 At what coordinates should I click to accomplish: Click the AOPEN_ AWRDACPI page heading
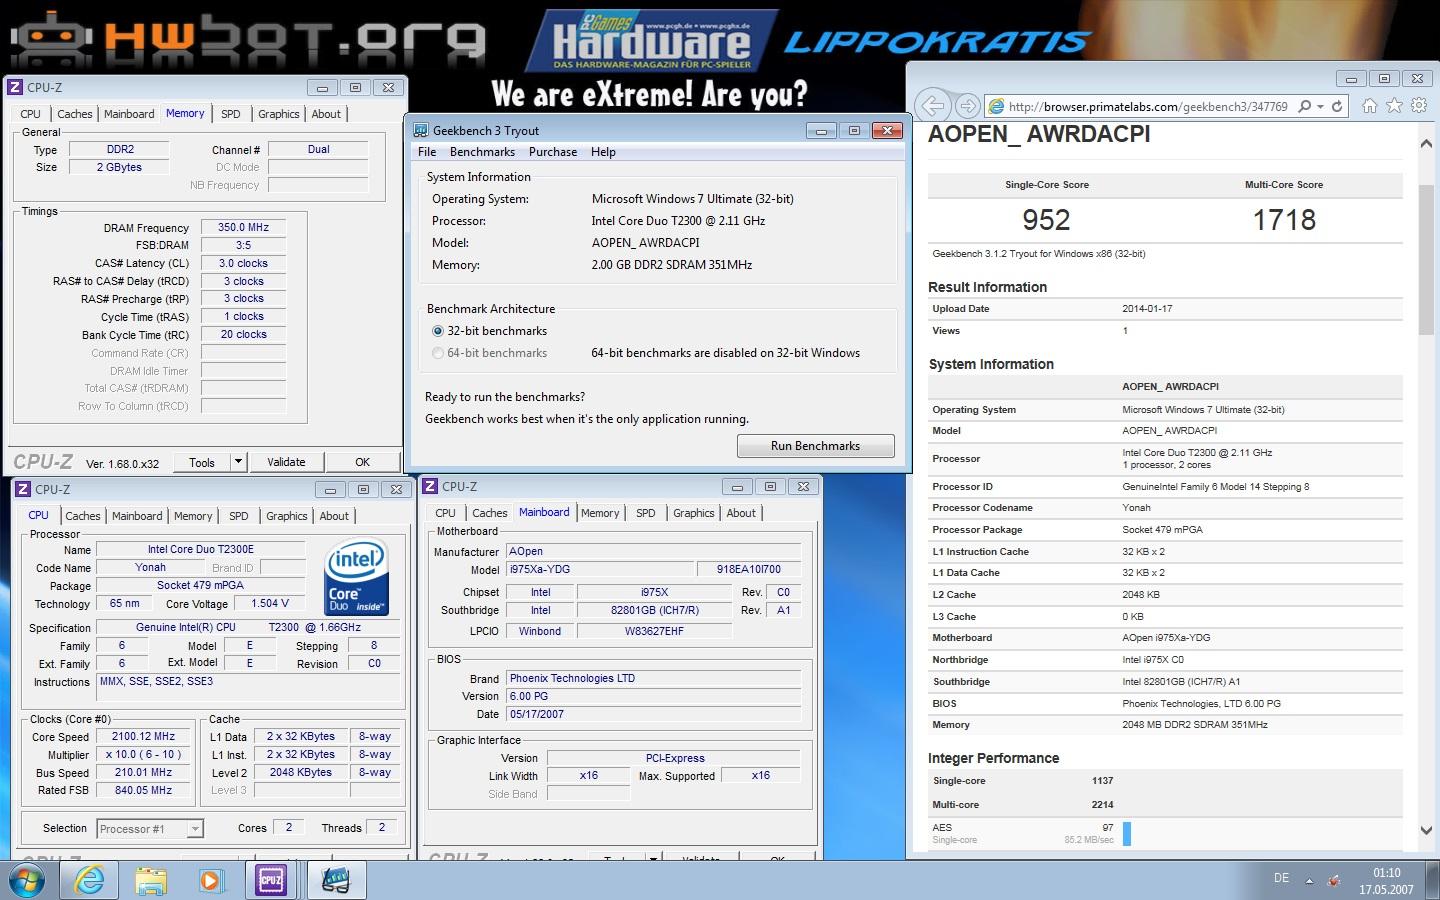pyautogui.click(x=1039, y=135)
